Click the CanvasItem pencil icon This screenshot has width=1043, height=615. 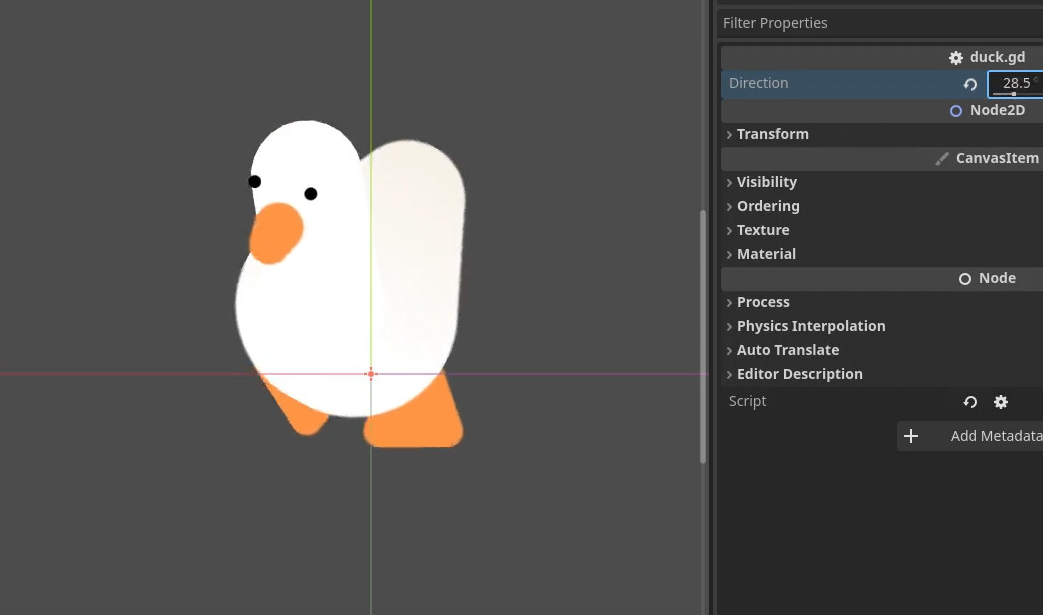click(942, 159)
